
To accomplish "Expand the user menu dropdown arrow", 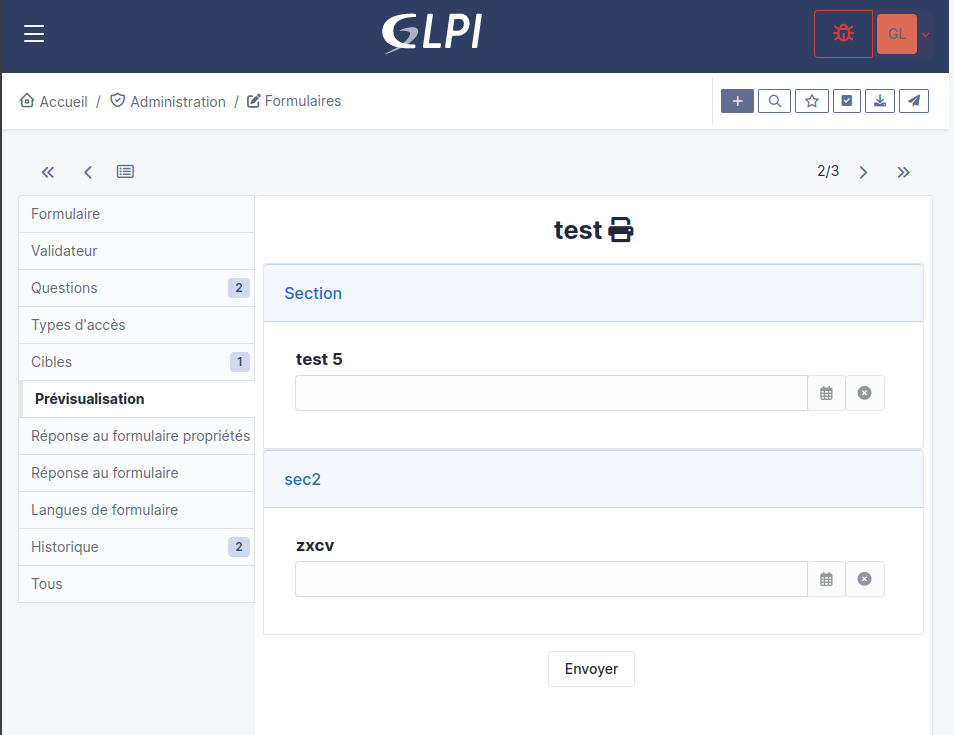I will (x=925, y=35).
